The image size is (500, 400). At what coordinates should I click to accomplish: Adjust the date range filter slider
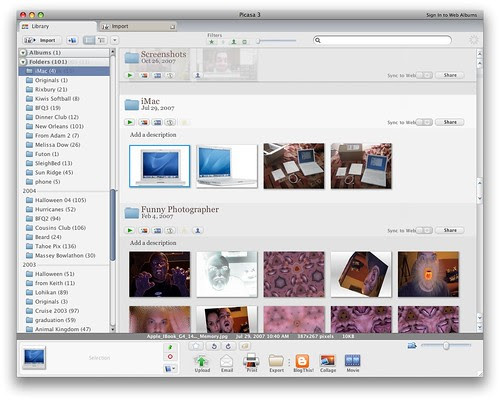click(x=276, y=41)
